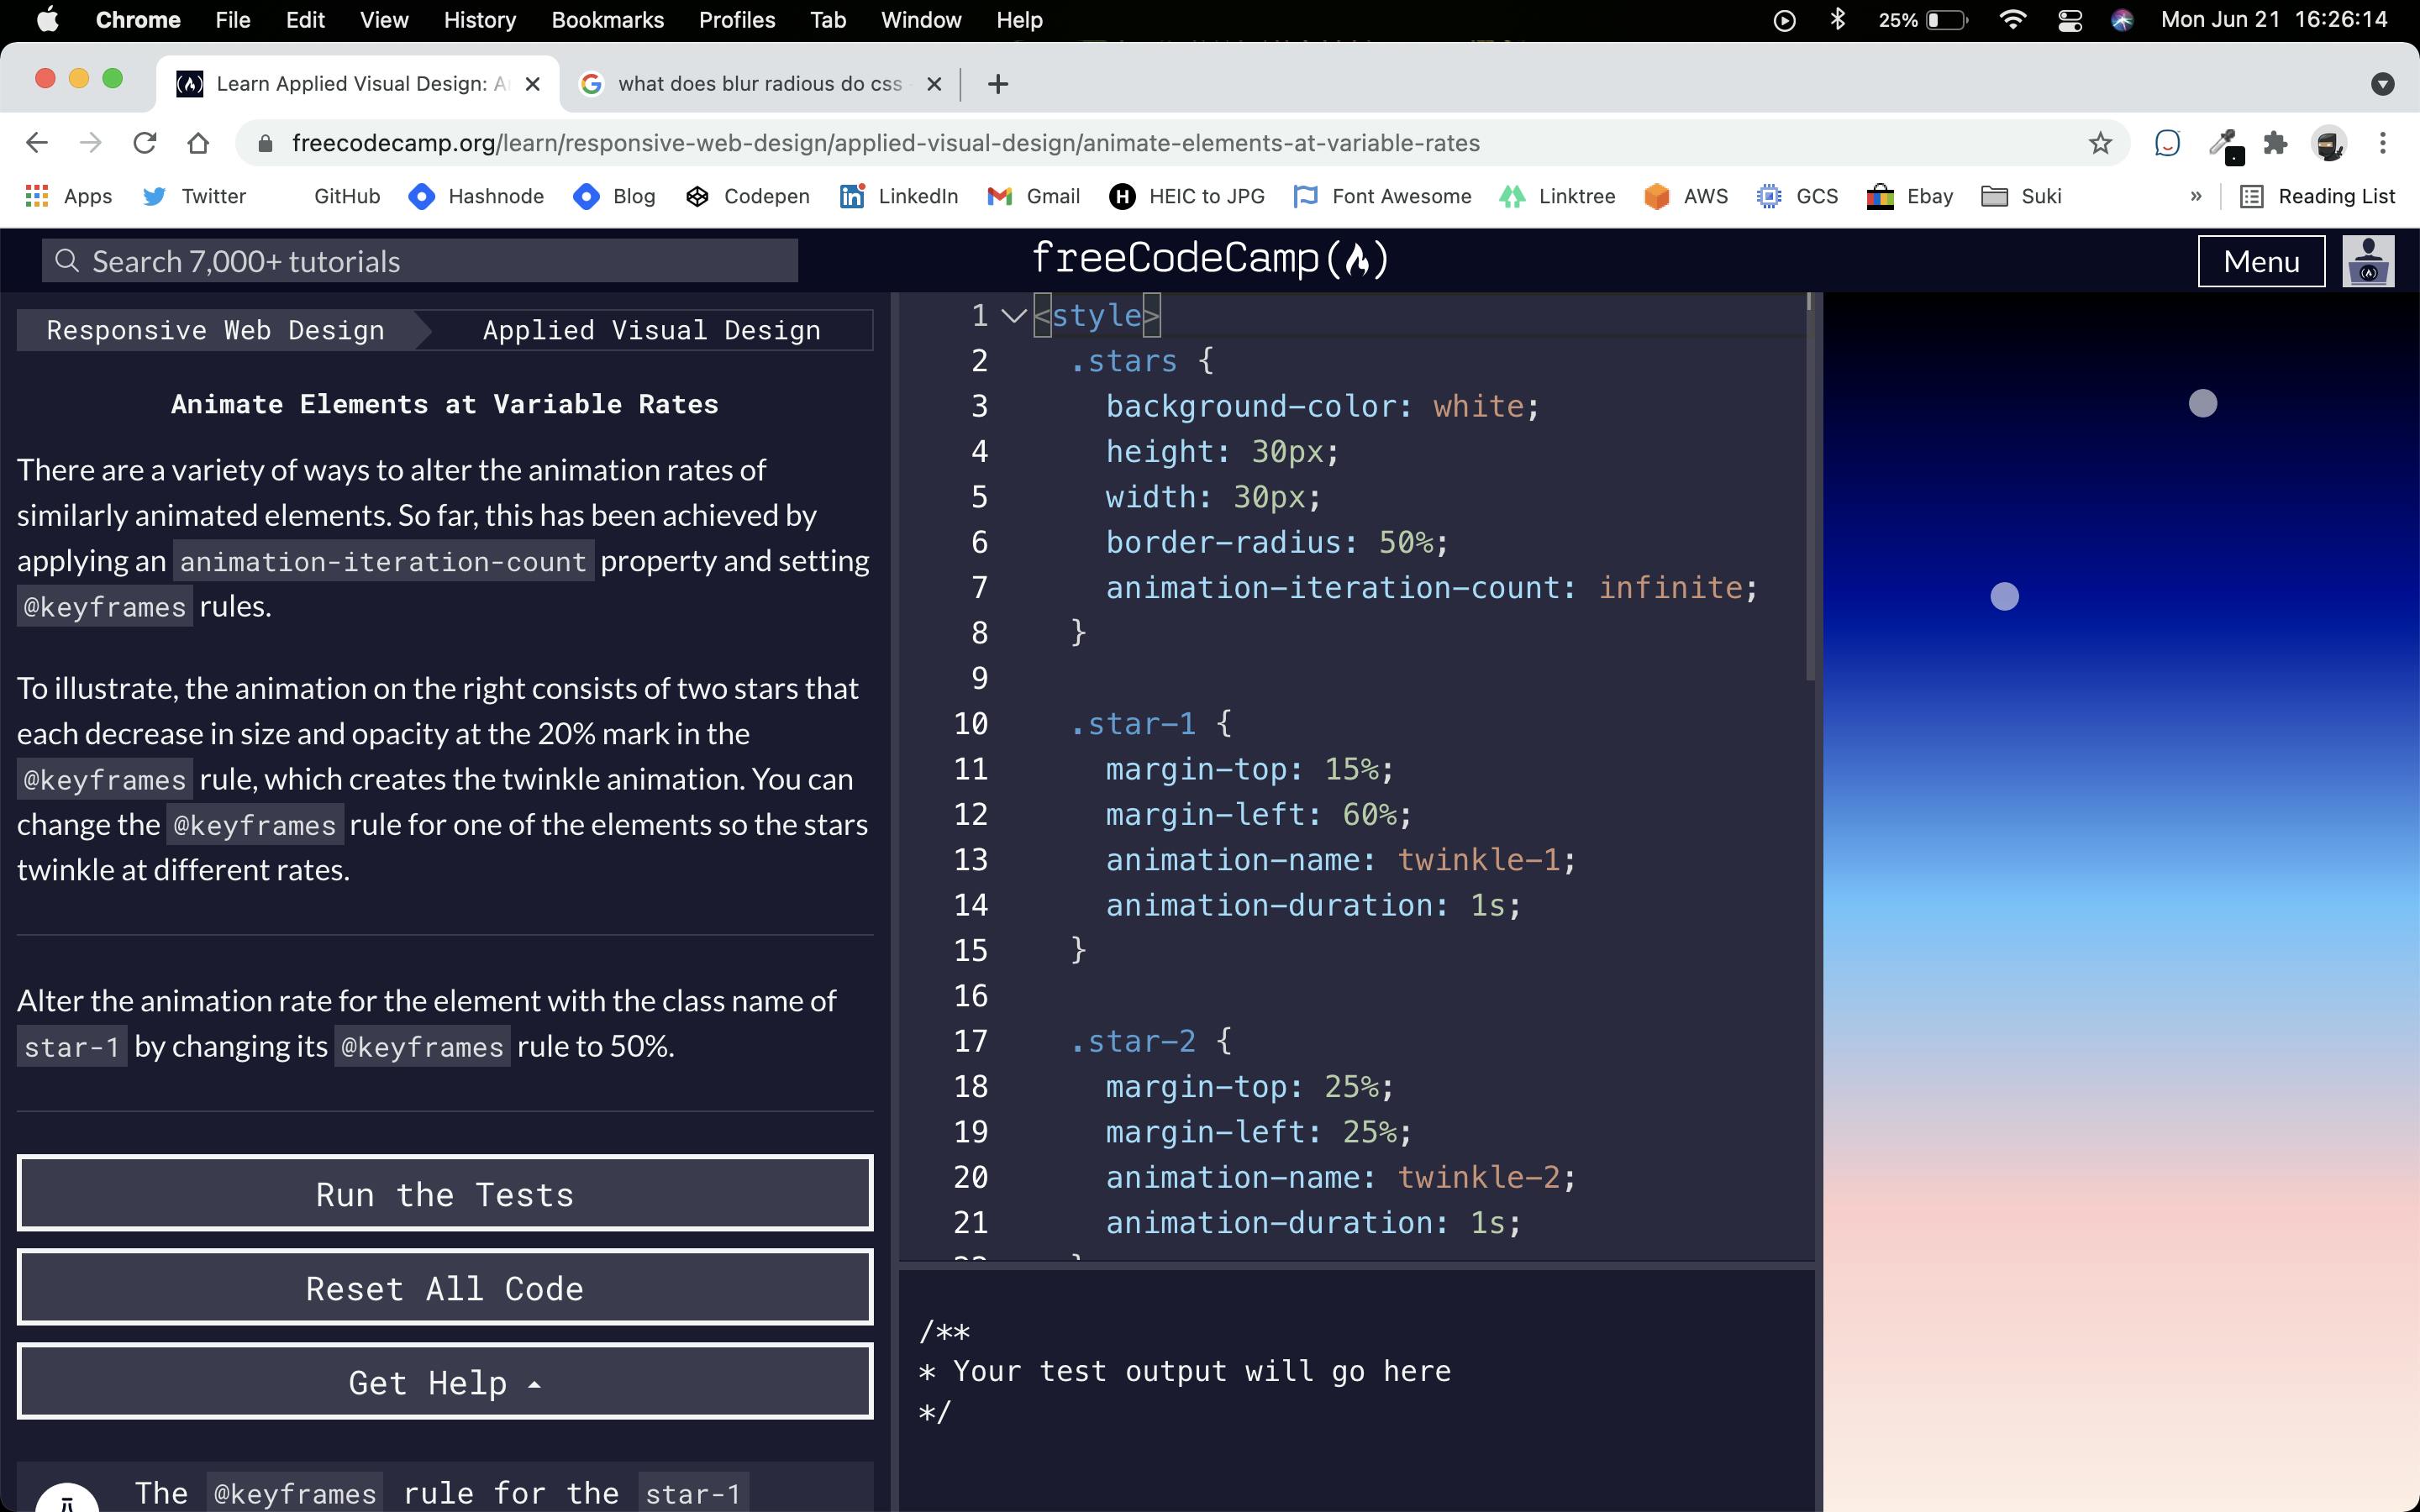This screenshot has width=2420, height=1512.
Task: Reload the freeCodeCamp page
Action: tap(145, 143)
